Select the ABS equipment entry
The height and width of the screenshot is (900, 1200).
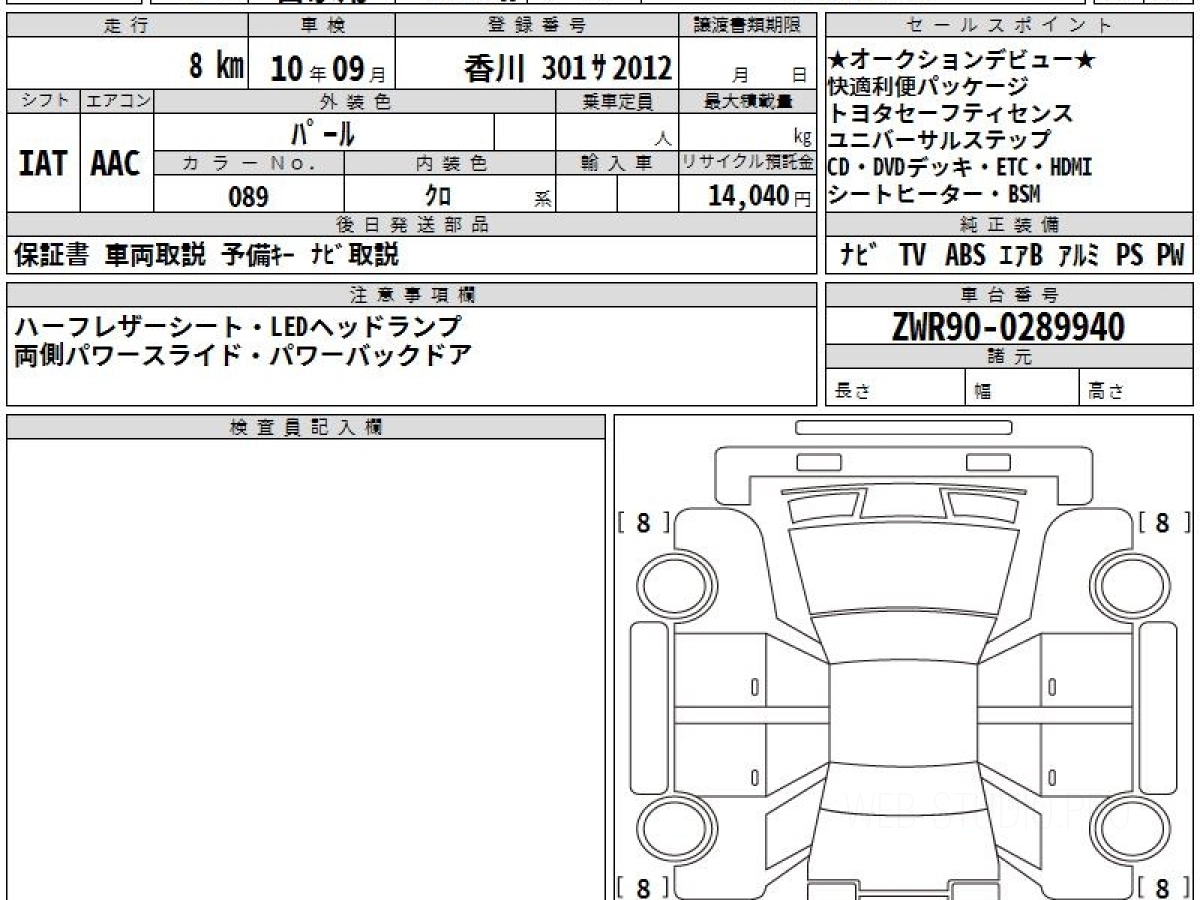coord(965,256)
